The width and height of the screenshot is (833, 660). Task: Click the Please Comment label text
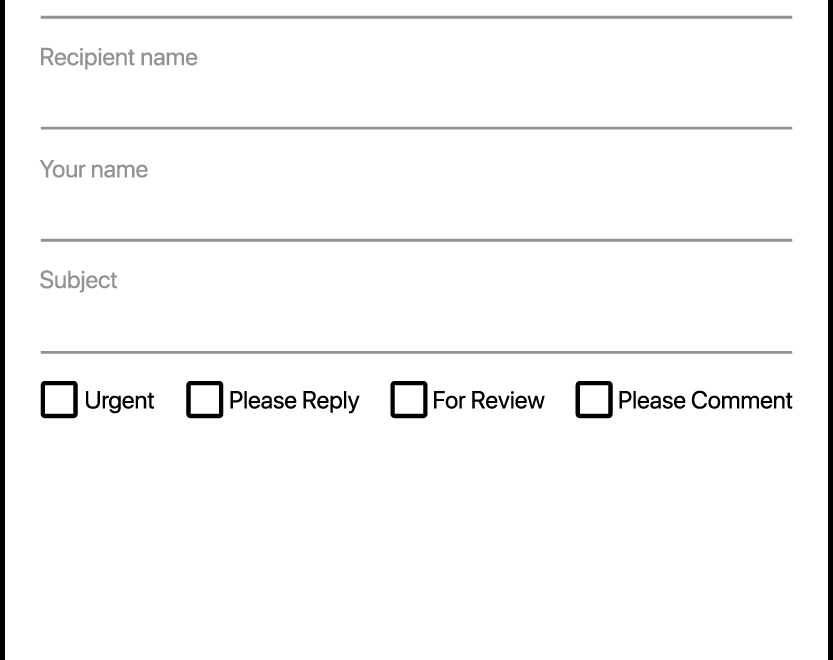pyautogui.click(x=704, y=400)
